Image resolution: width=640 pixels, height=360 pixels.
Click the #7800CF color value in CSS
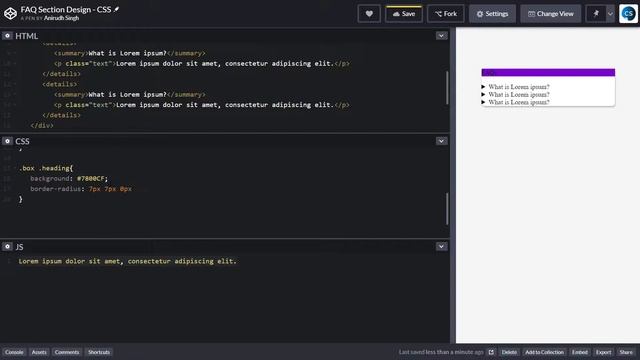point(91,178)
